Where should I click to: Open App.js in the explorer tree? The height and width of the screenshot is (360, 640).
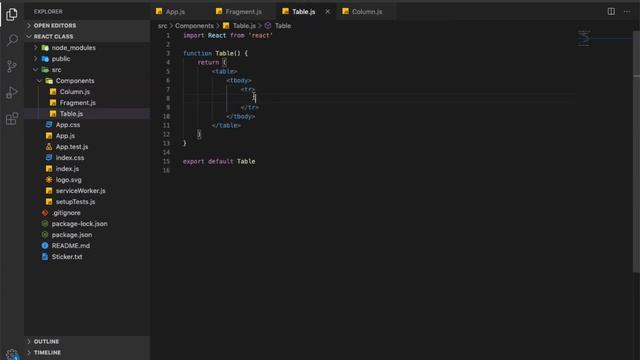click(x=87, y=136)
